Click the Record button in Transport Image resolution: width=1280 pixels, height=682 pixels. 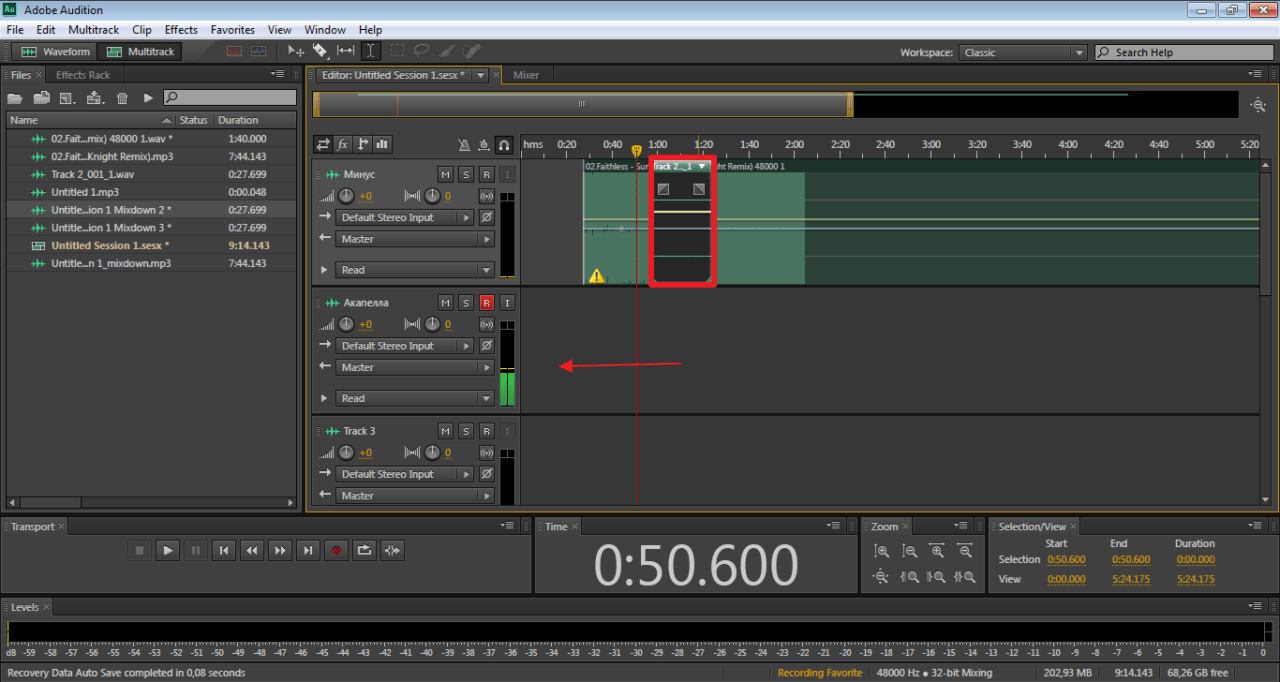click(337, 550)
